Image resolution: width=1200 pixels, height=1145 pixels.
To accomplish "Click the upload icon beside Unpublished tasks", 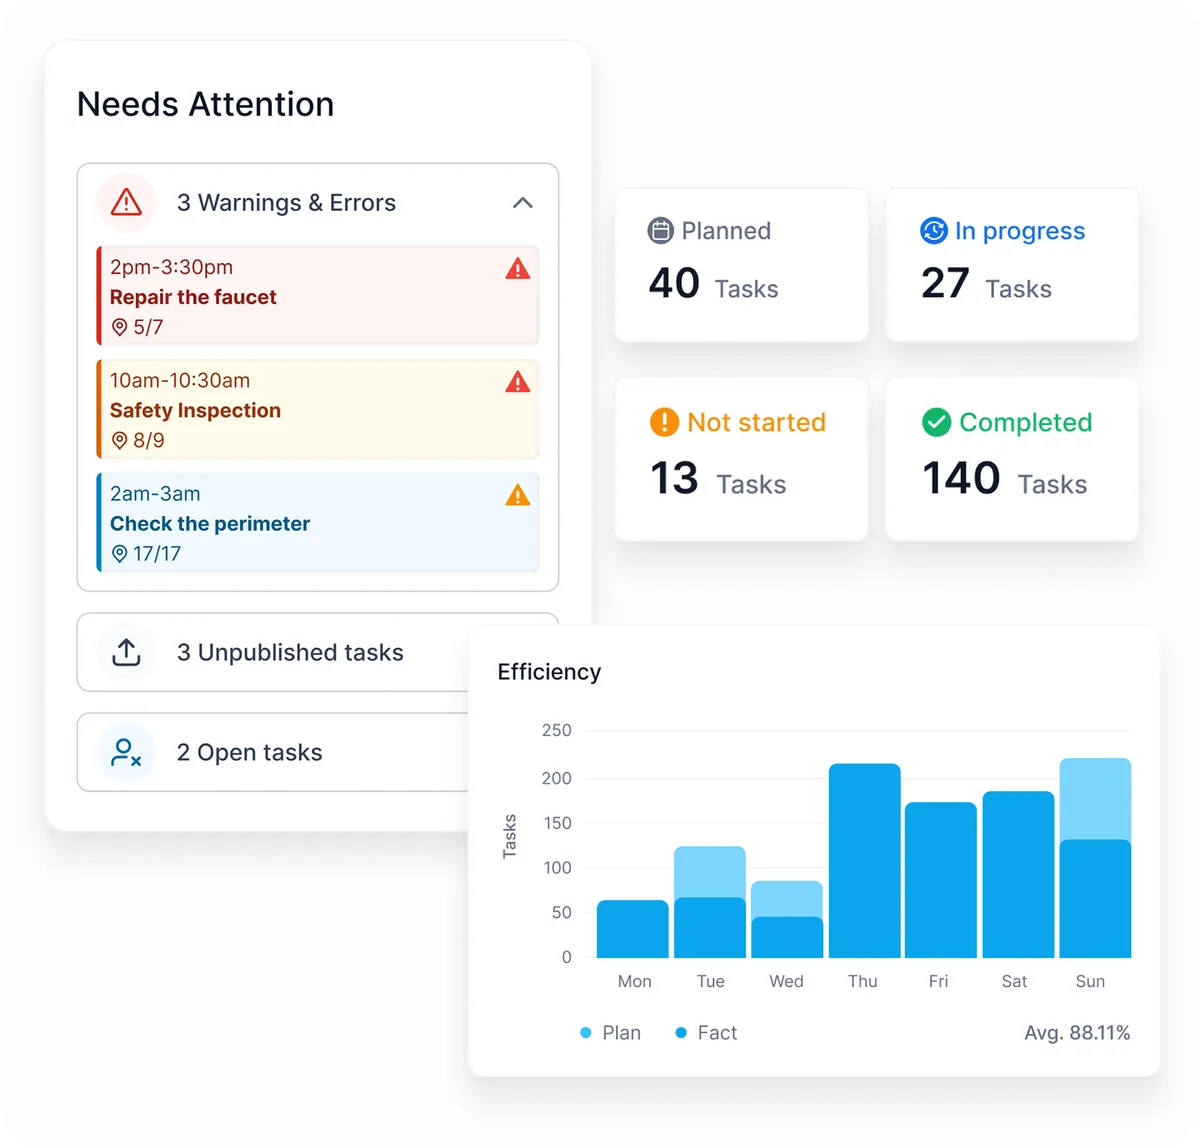I will click(126, 652).
